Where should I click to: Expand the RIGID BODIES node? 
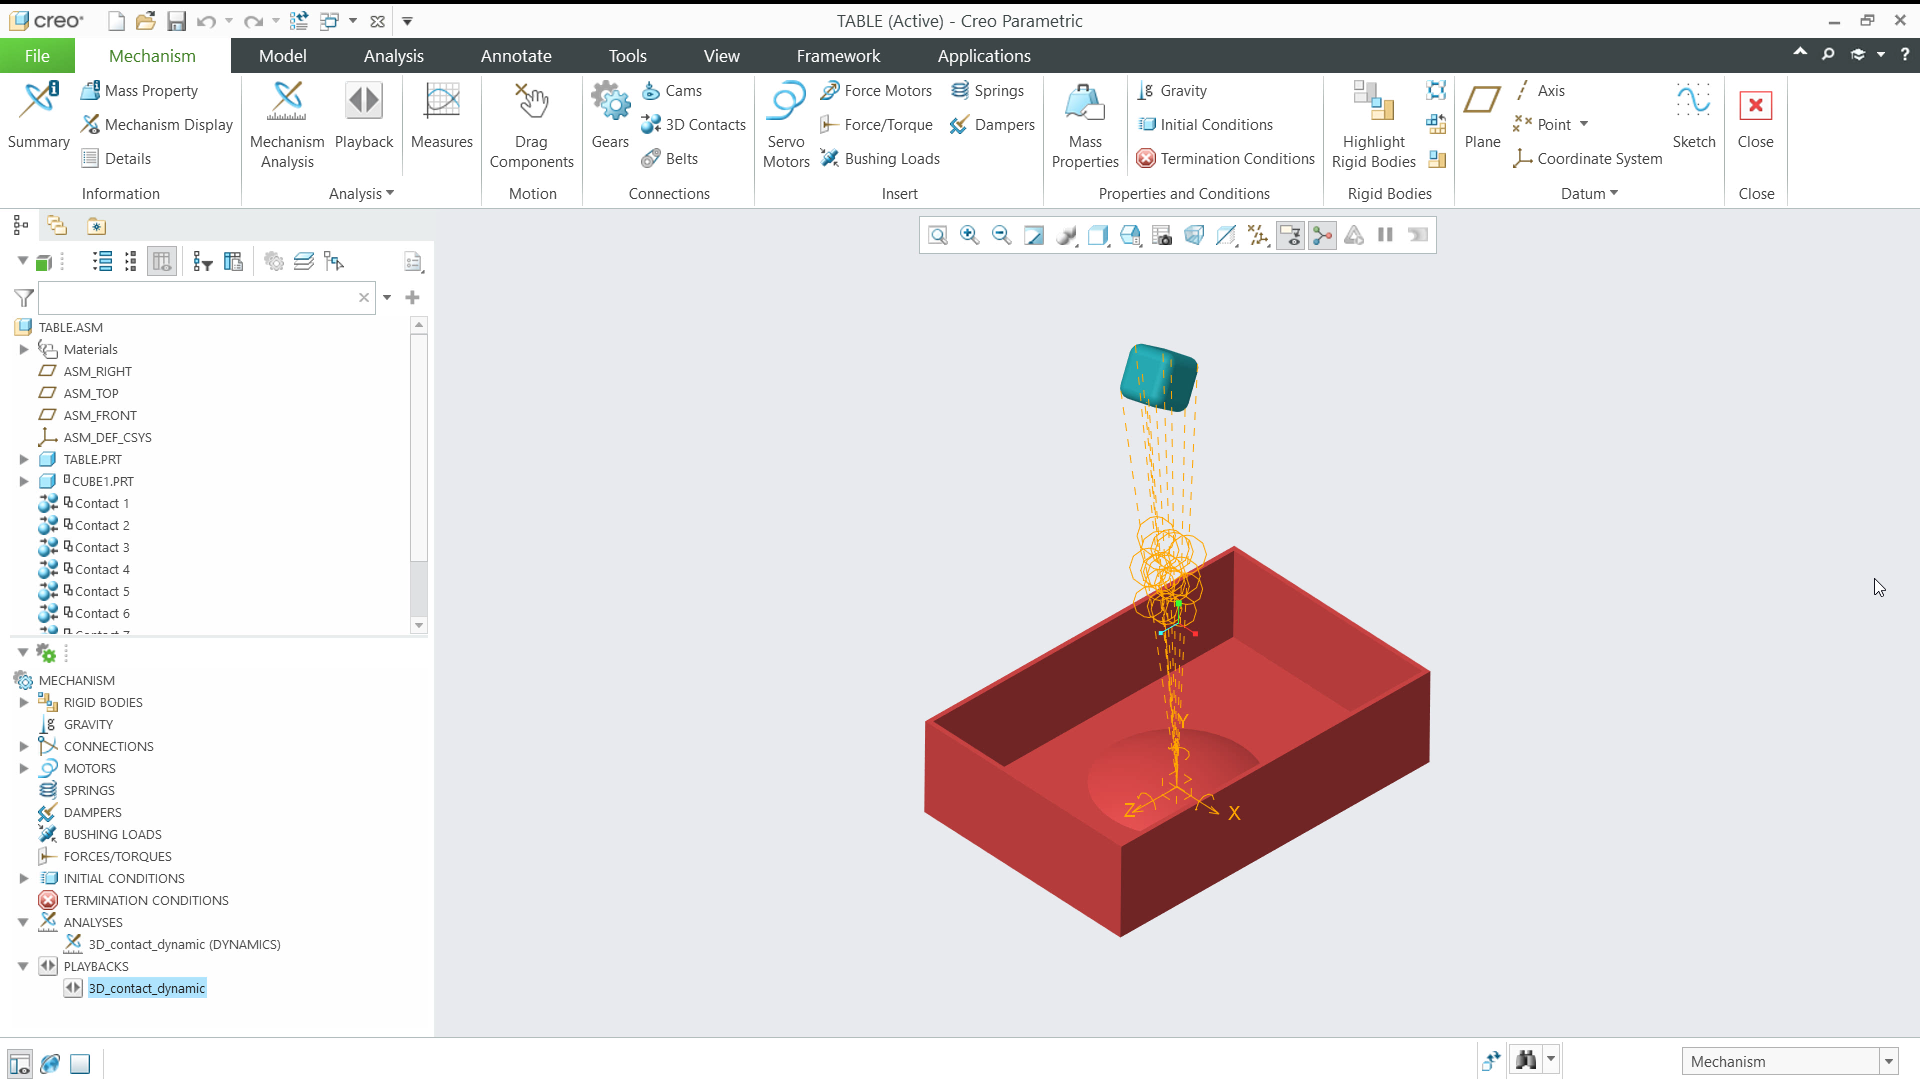tap(24, 702)
